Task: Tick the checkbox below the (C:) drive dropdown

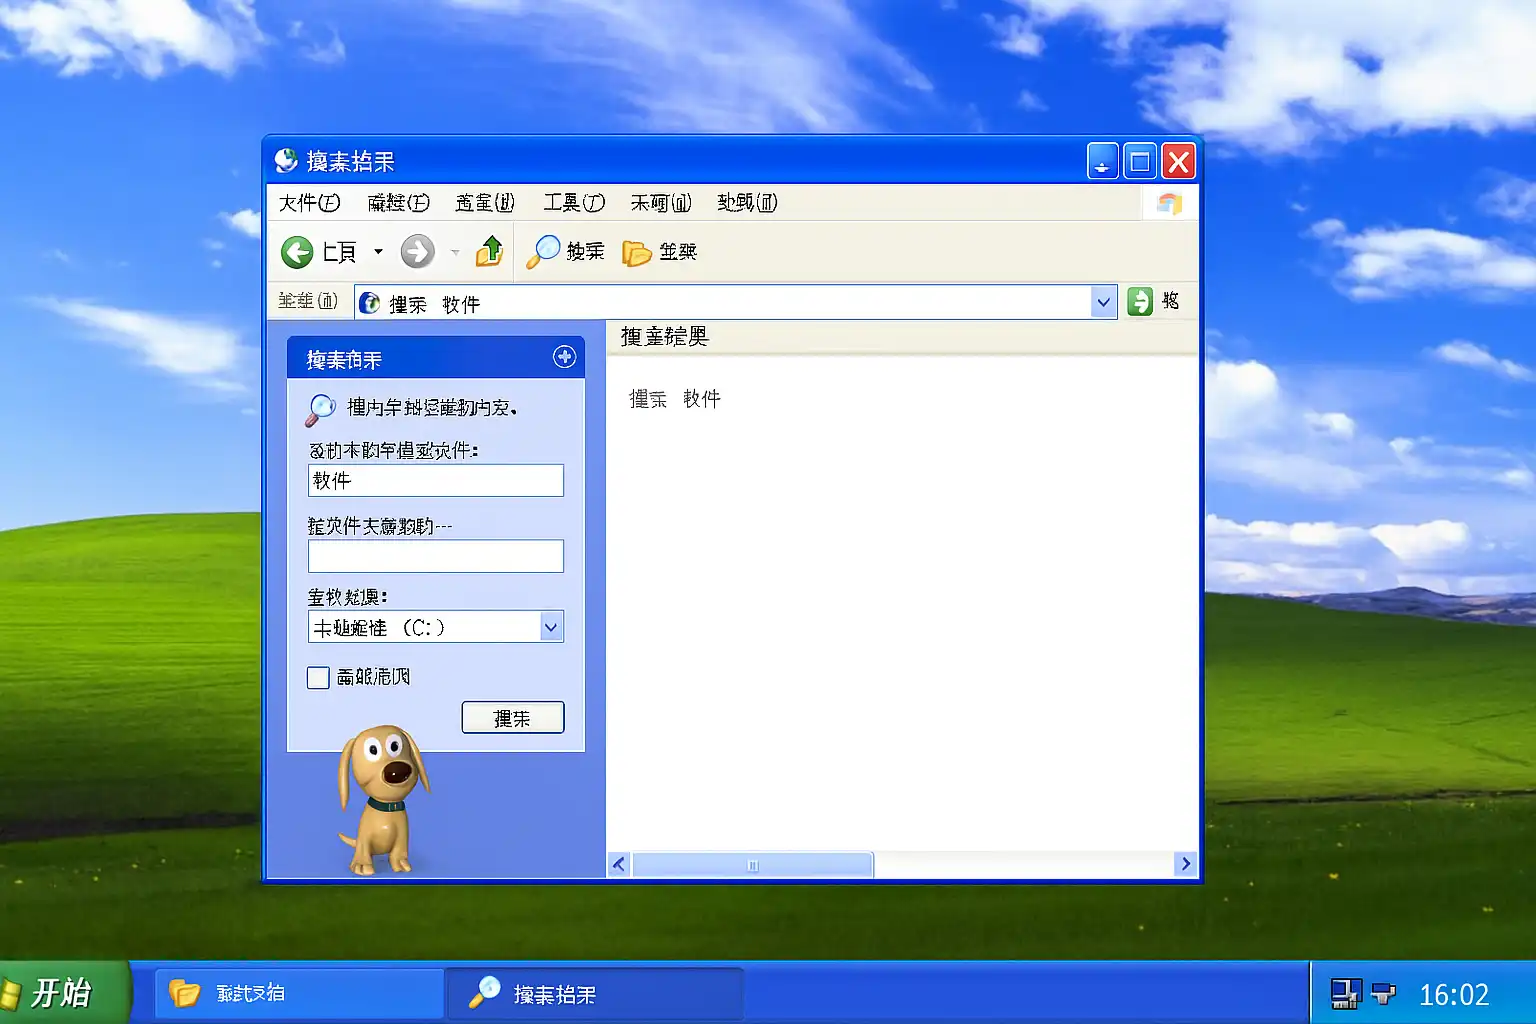Action: (318, 678)
